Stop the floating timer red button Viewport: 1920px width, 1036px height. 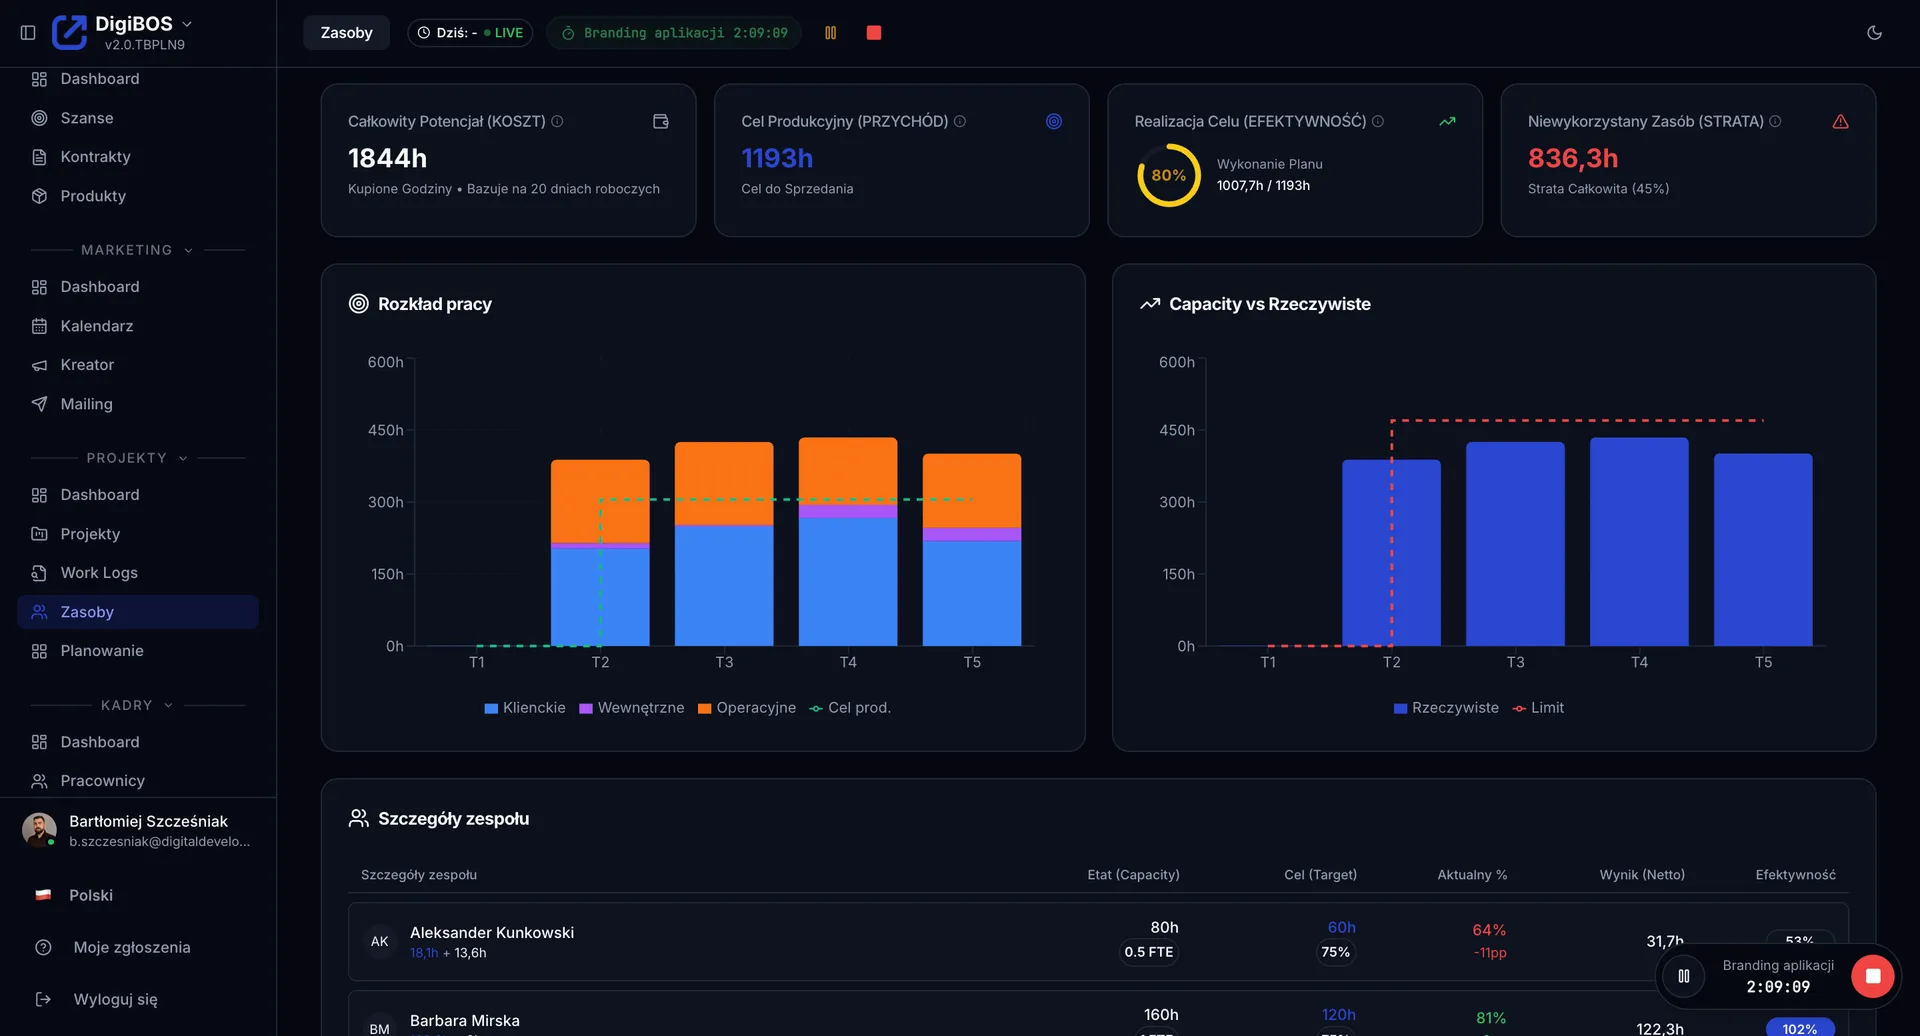pyautogui.click(x=1873, y=976)
